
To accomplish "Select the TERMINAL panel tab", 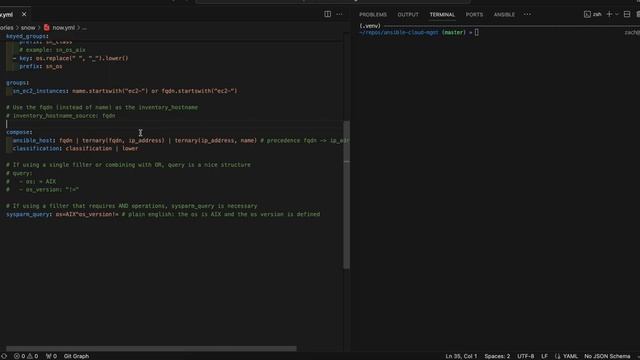I will click(x=442, y=15).
